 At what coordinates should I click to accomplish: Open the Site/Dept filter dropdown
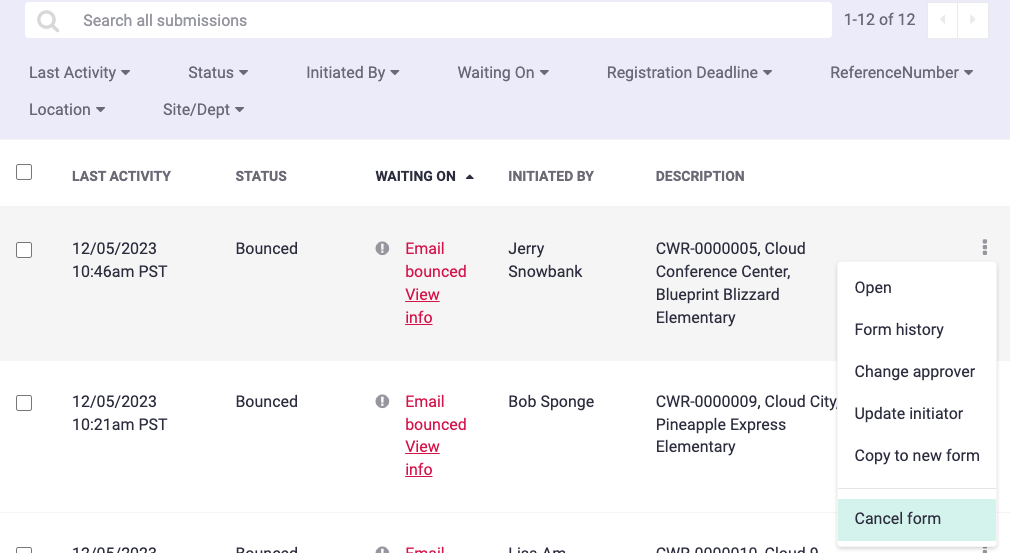pyautogui.click(x=203, y=110)
